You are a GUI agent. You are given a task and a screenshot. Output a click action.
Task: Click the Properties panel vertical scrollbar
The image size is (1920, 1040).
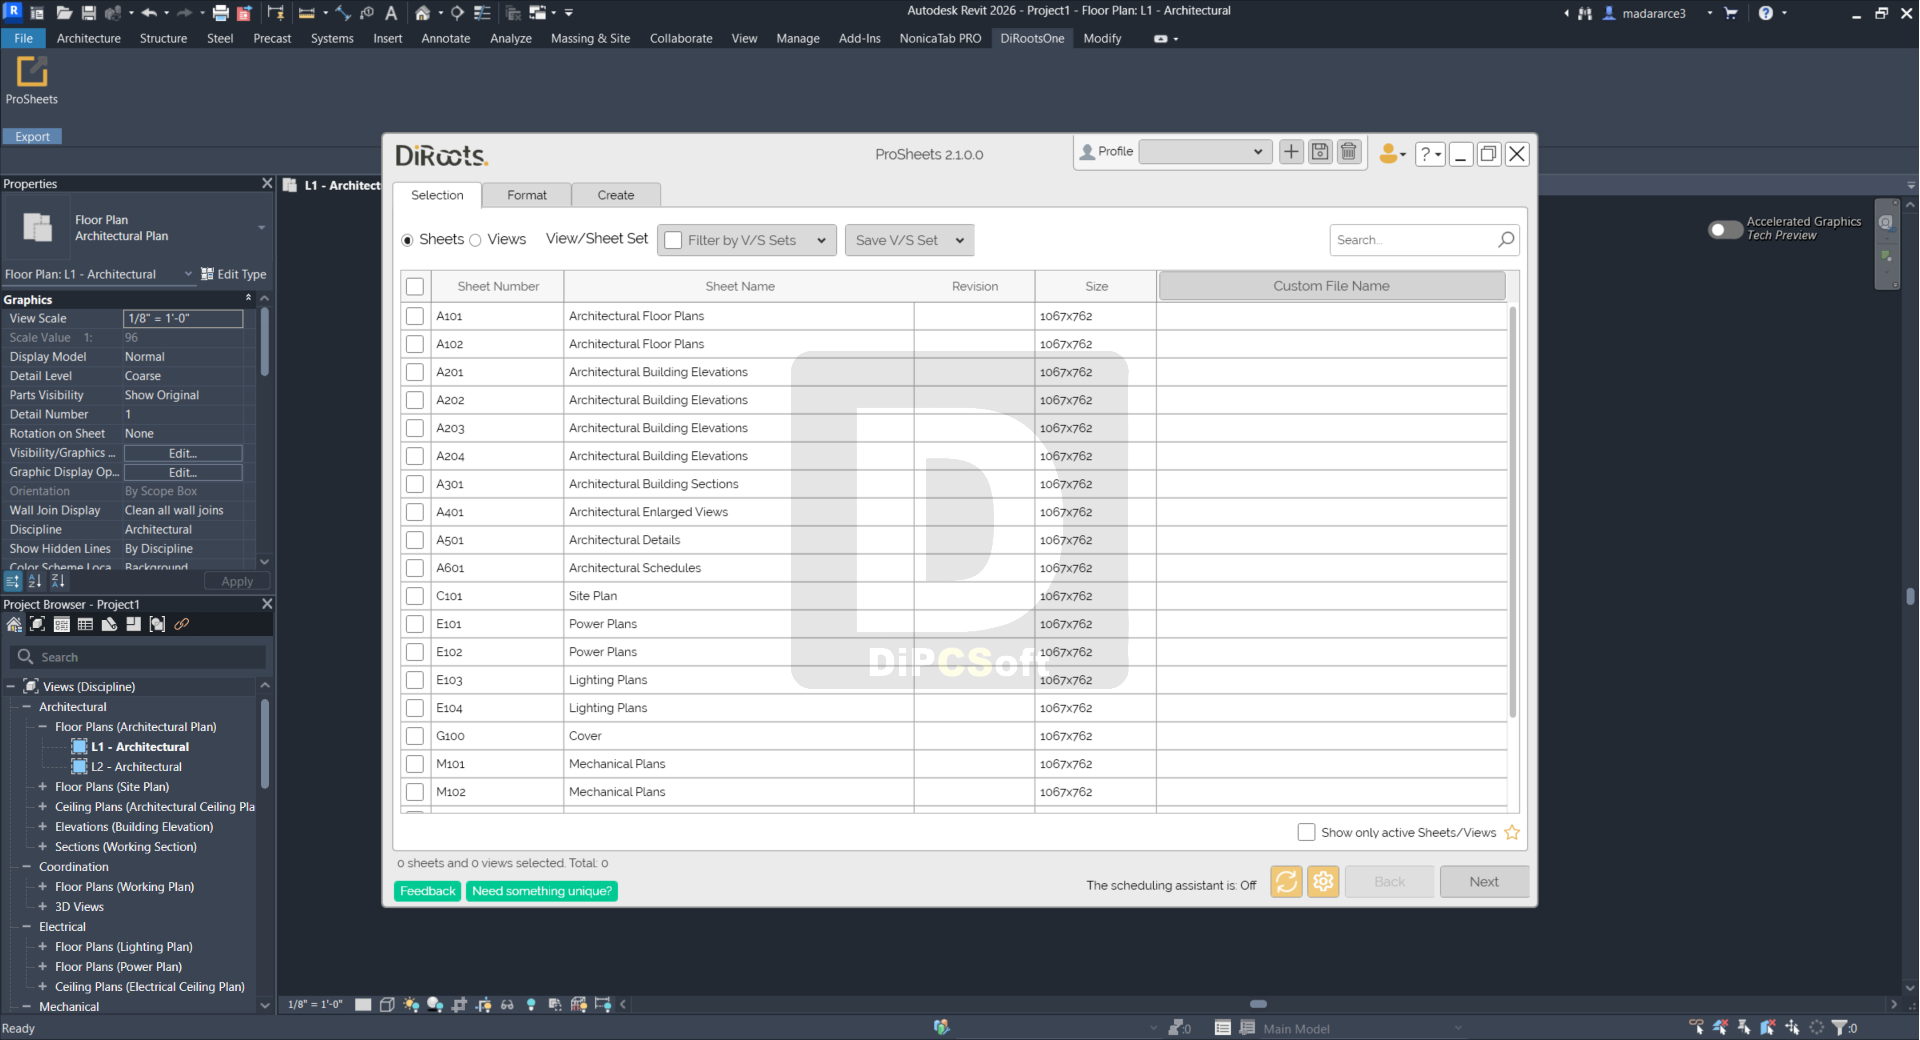tap(264, 342)
